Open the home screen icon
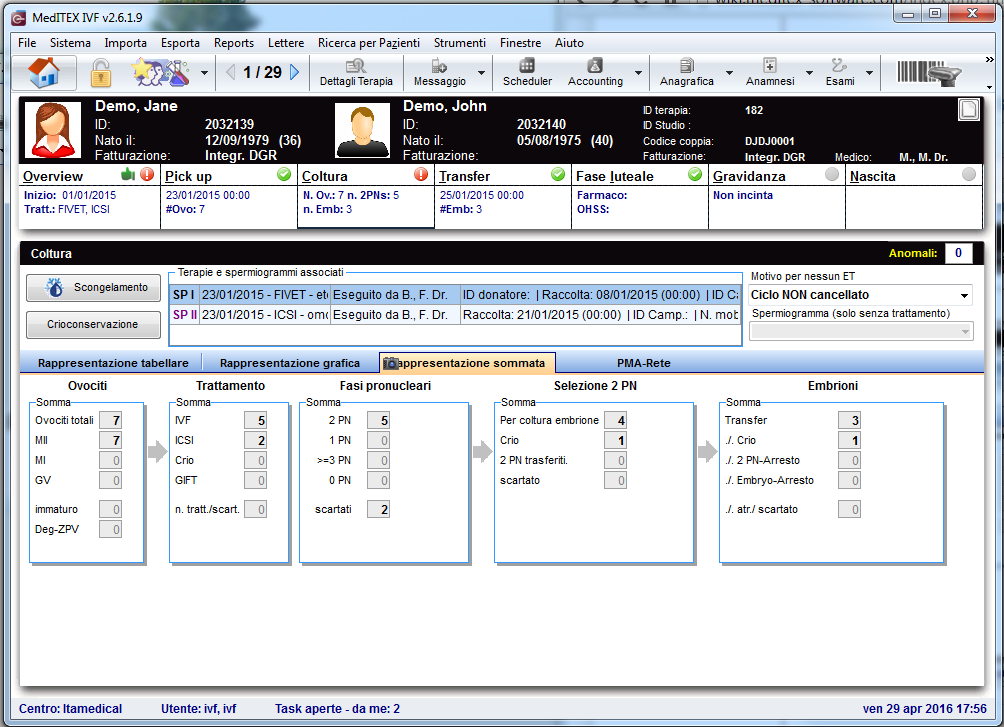The image size is (1004, 727). click(x=44, y=72)
